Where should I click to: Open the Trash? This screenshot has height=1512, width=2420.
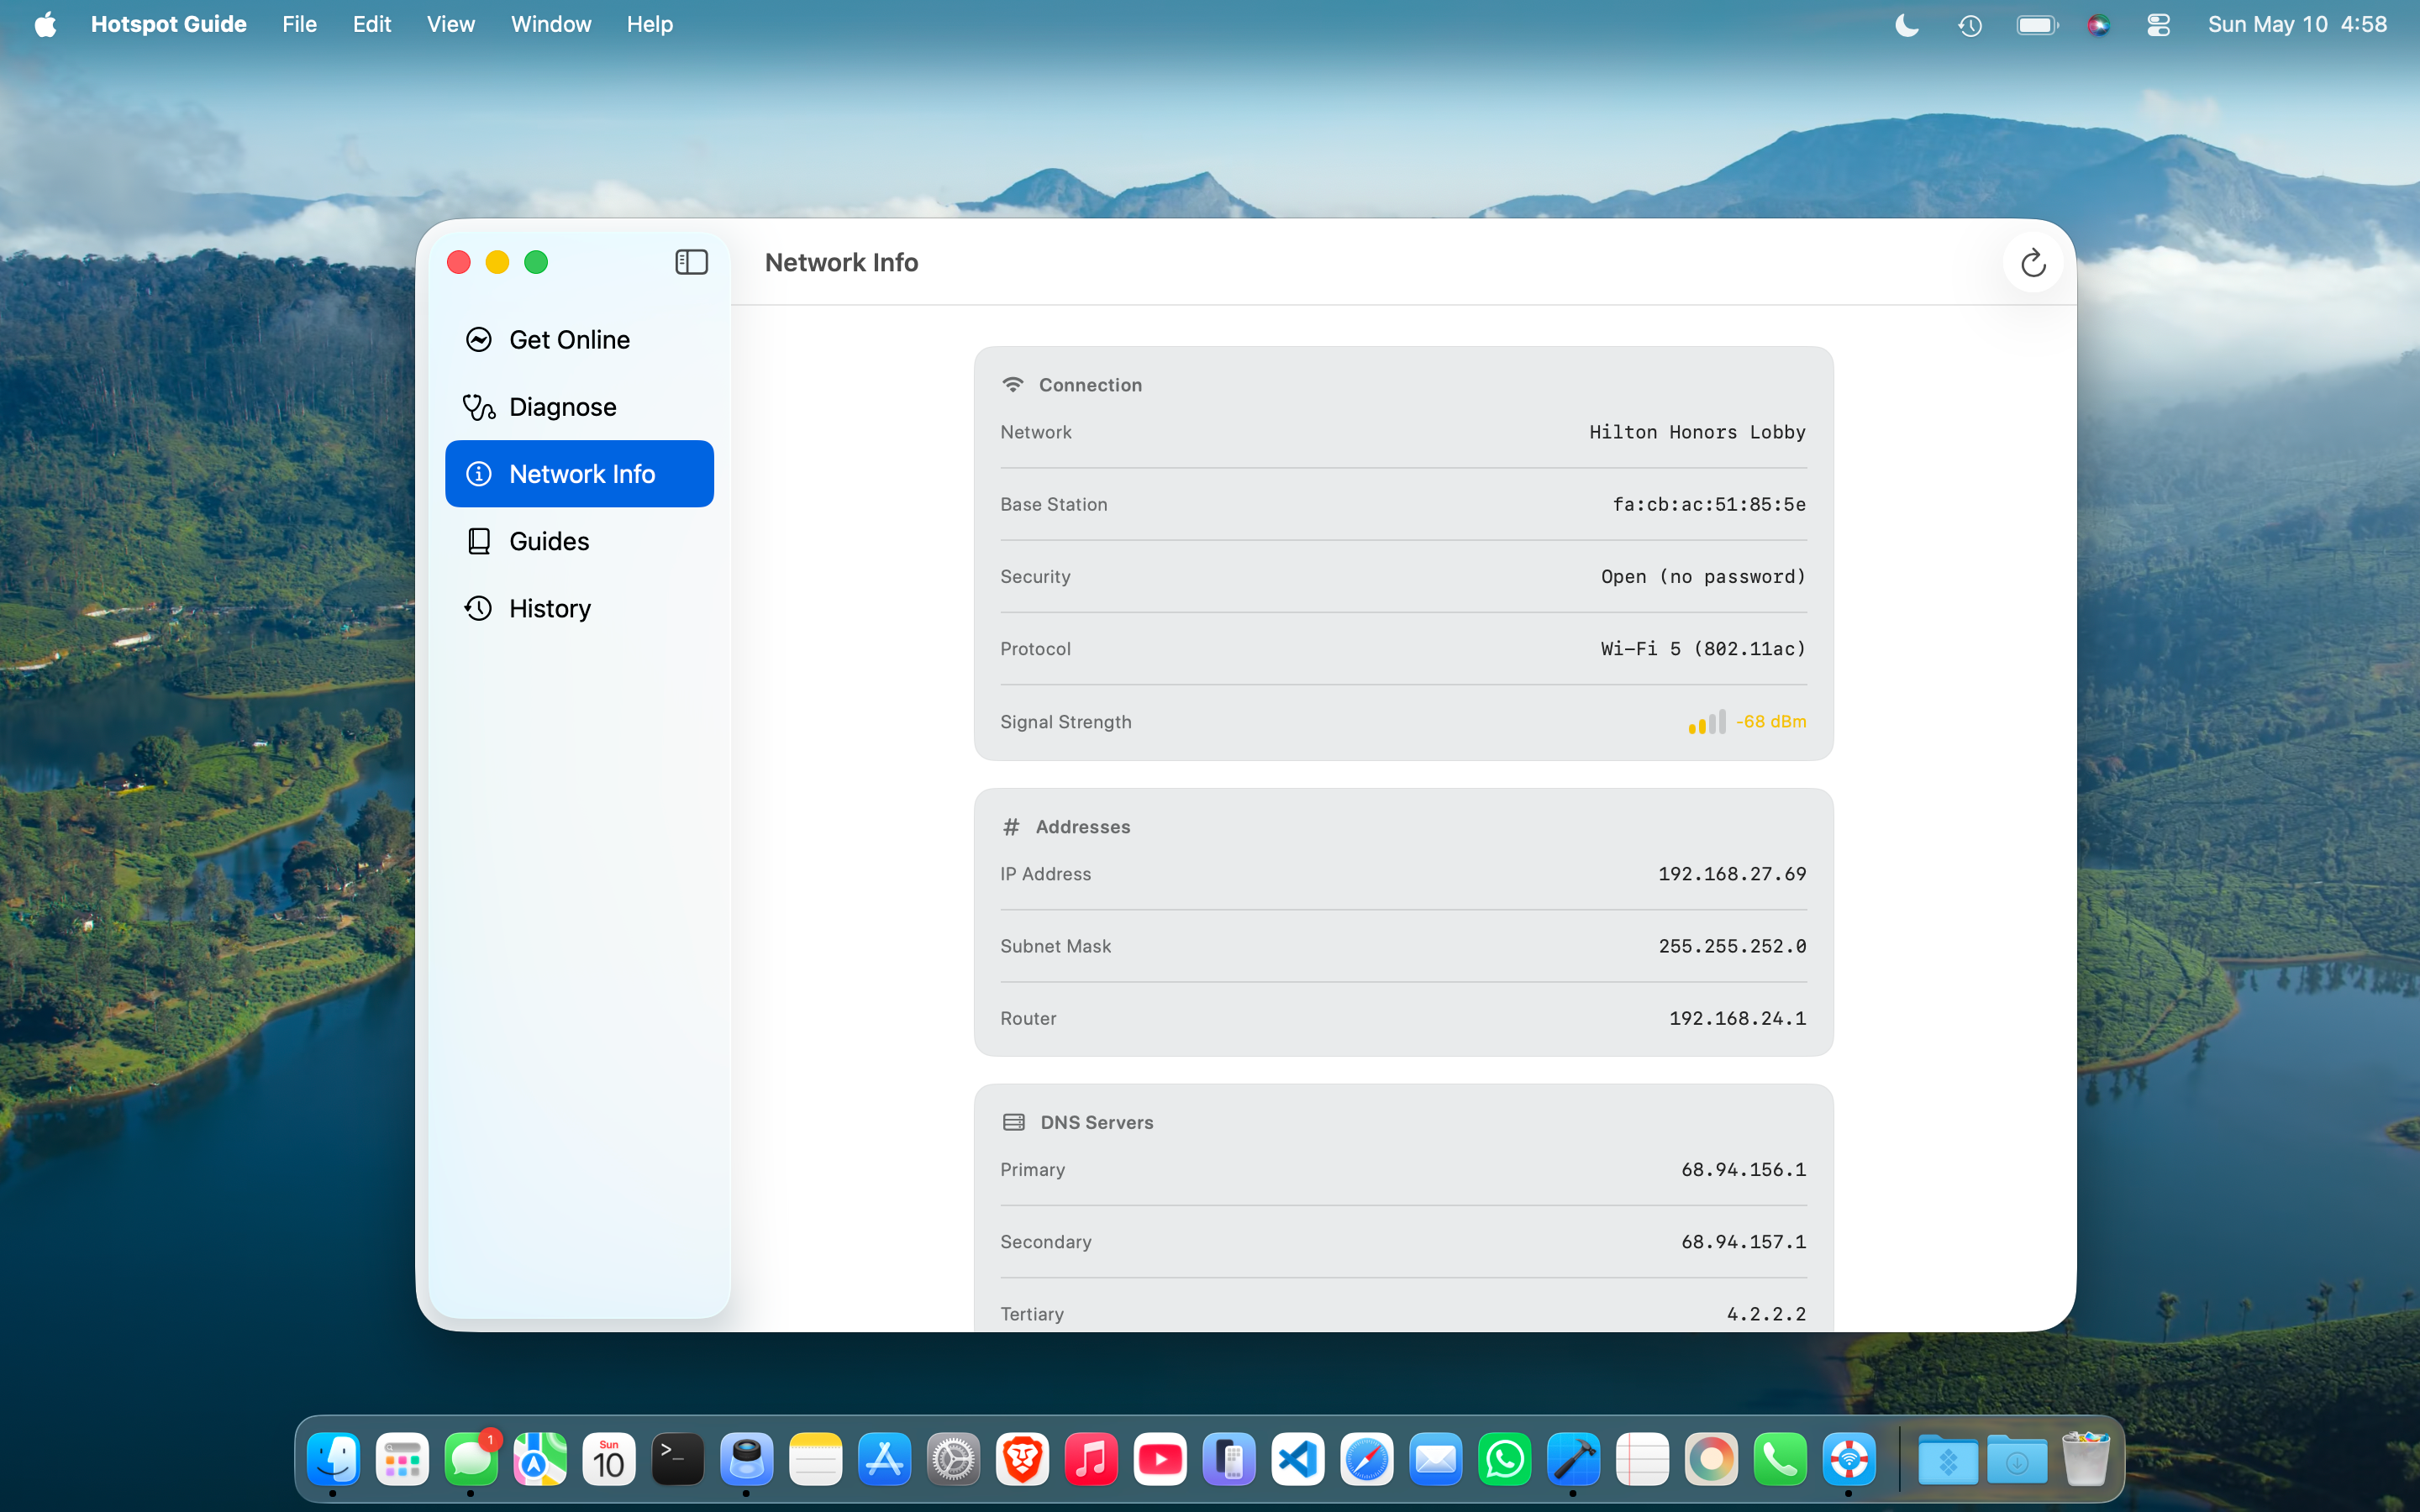(2086, 1460)
